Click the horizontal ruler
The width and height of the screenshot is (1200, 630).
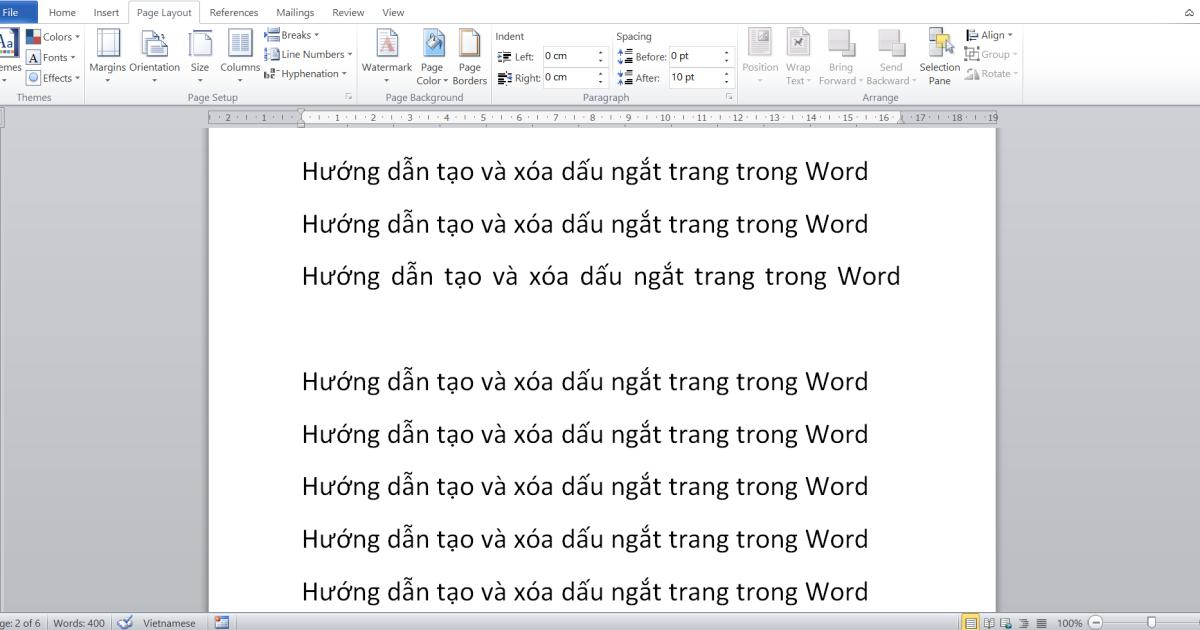pos(602,117)
